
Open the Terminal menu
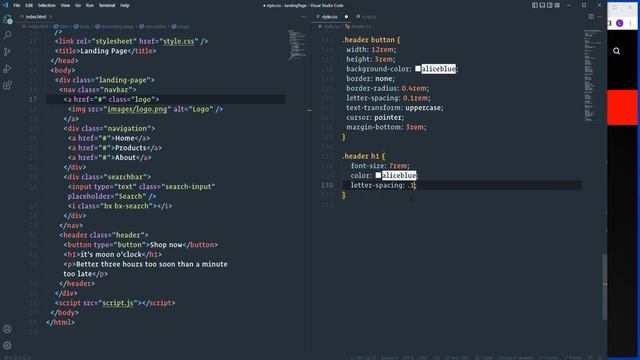click(107, 5)
